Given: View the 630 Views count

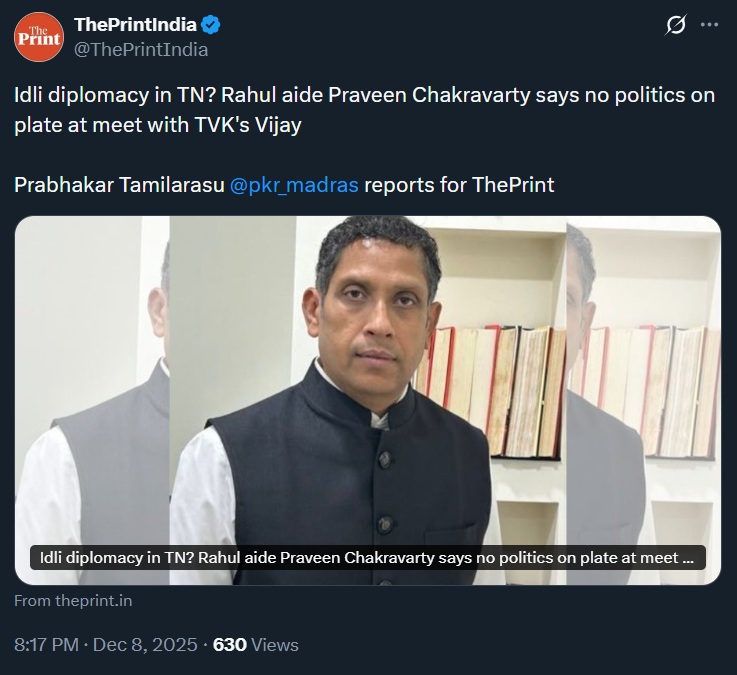Looking at the screenshot, I should pos(230,645).
